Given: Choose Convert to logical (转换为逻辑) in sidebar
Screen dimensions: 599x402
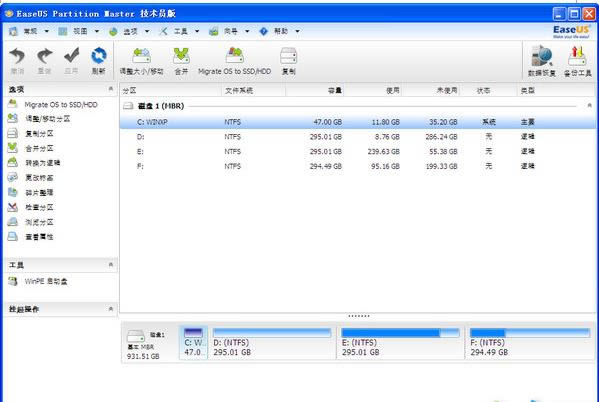Looking at the screenshot, I should [34, 163].
